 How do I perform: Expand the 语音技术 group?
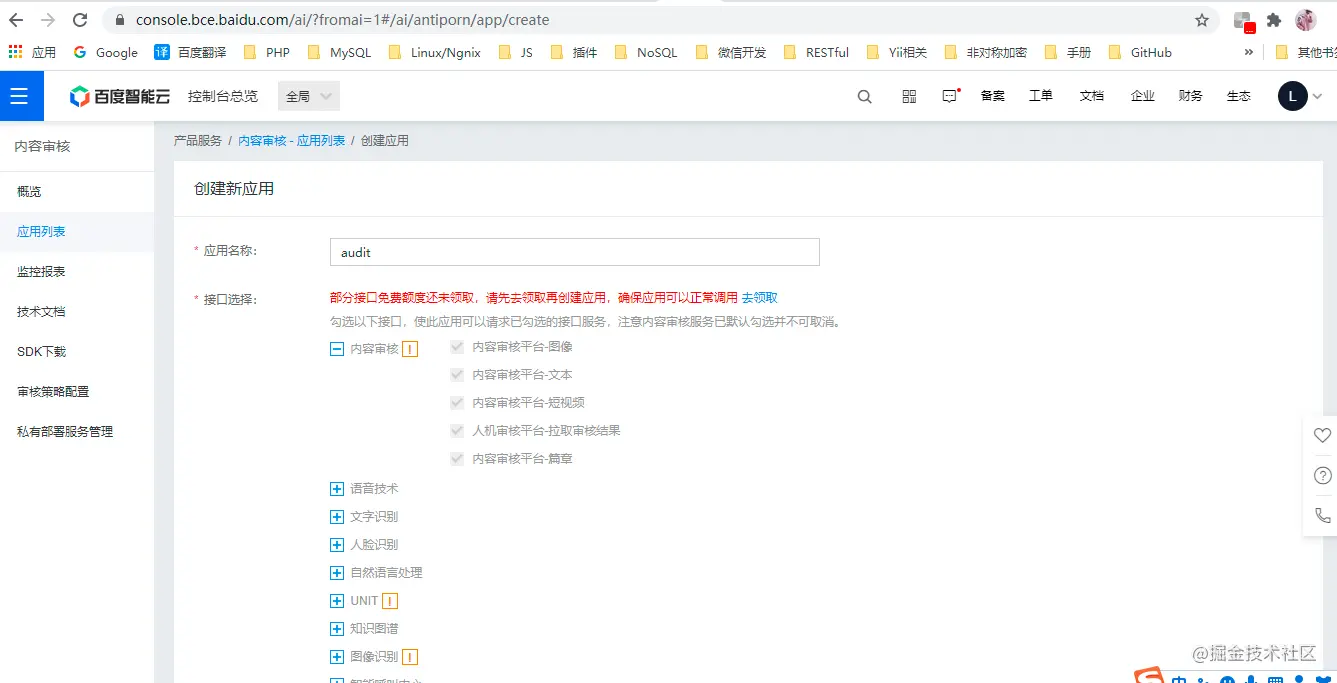(x=337, y=489)
